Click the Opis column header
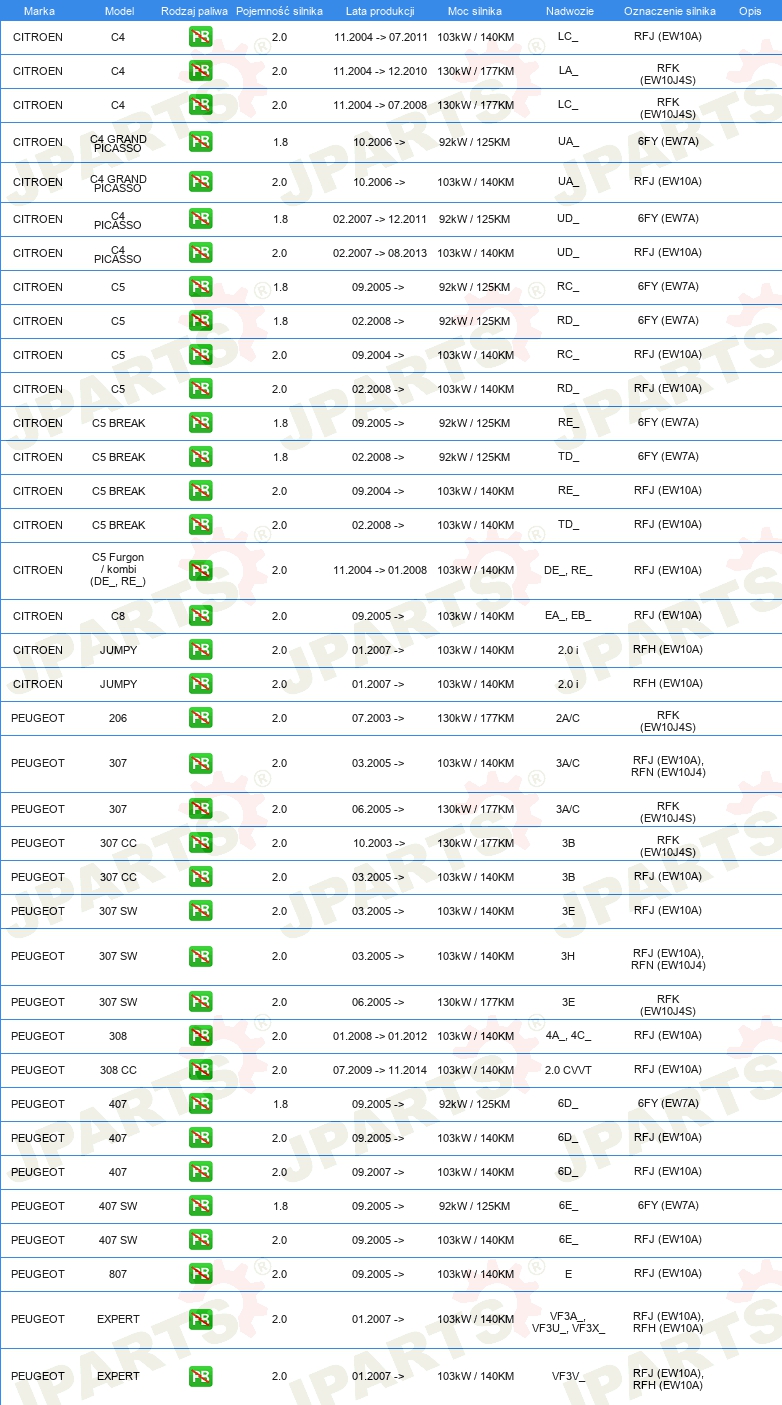Viewport: 782px width, 1405px height. click(750, 11)
